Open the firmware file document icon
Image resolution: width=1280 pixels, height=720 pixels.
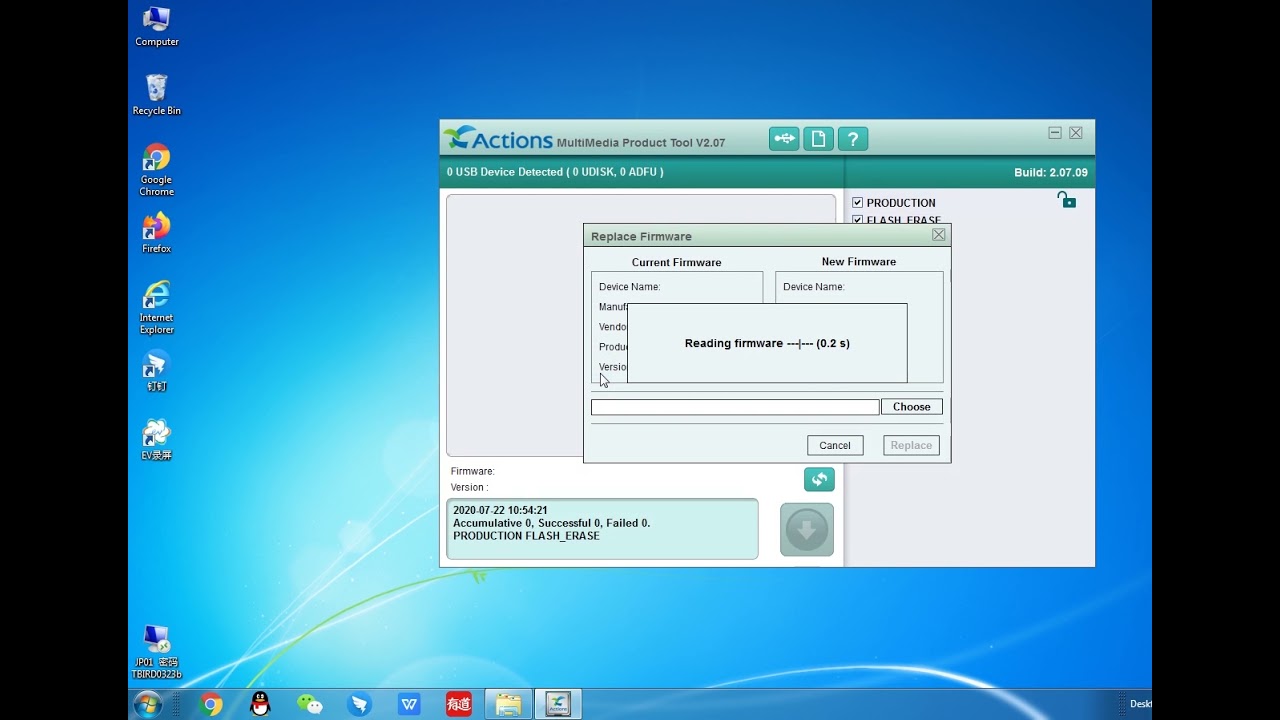(818, 139)
